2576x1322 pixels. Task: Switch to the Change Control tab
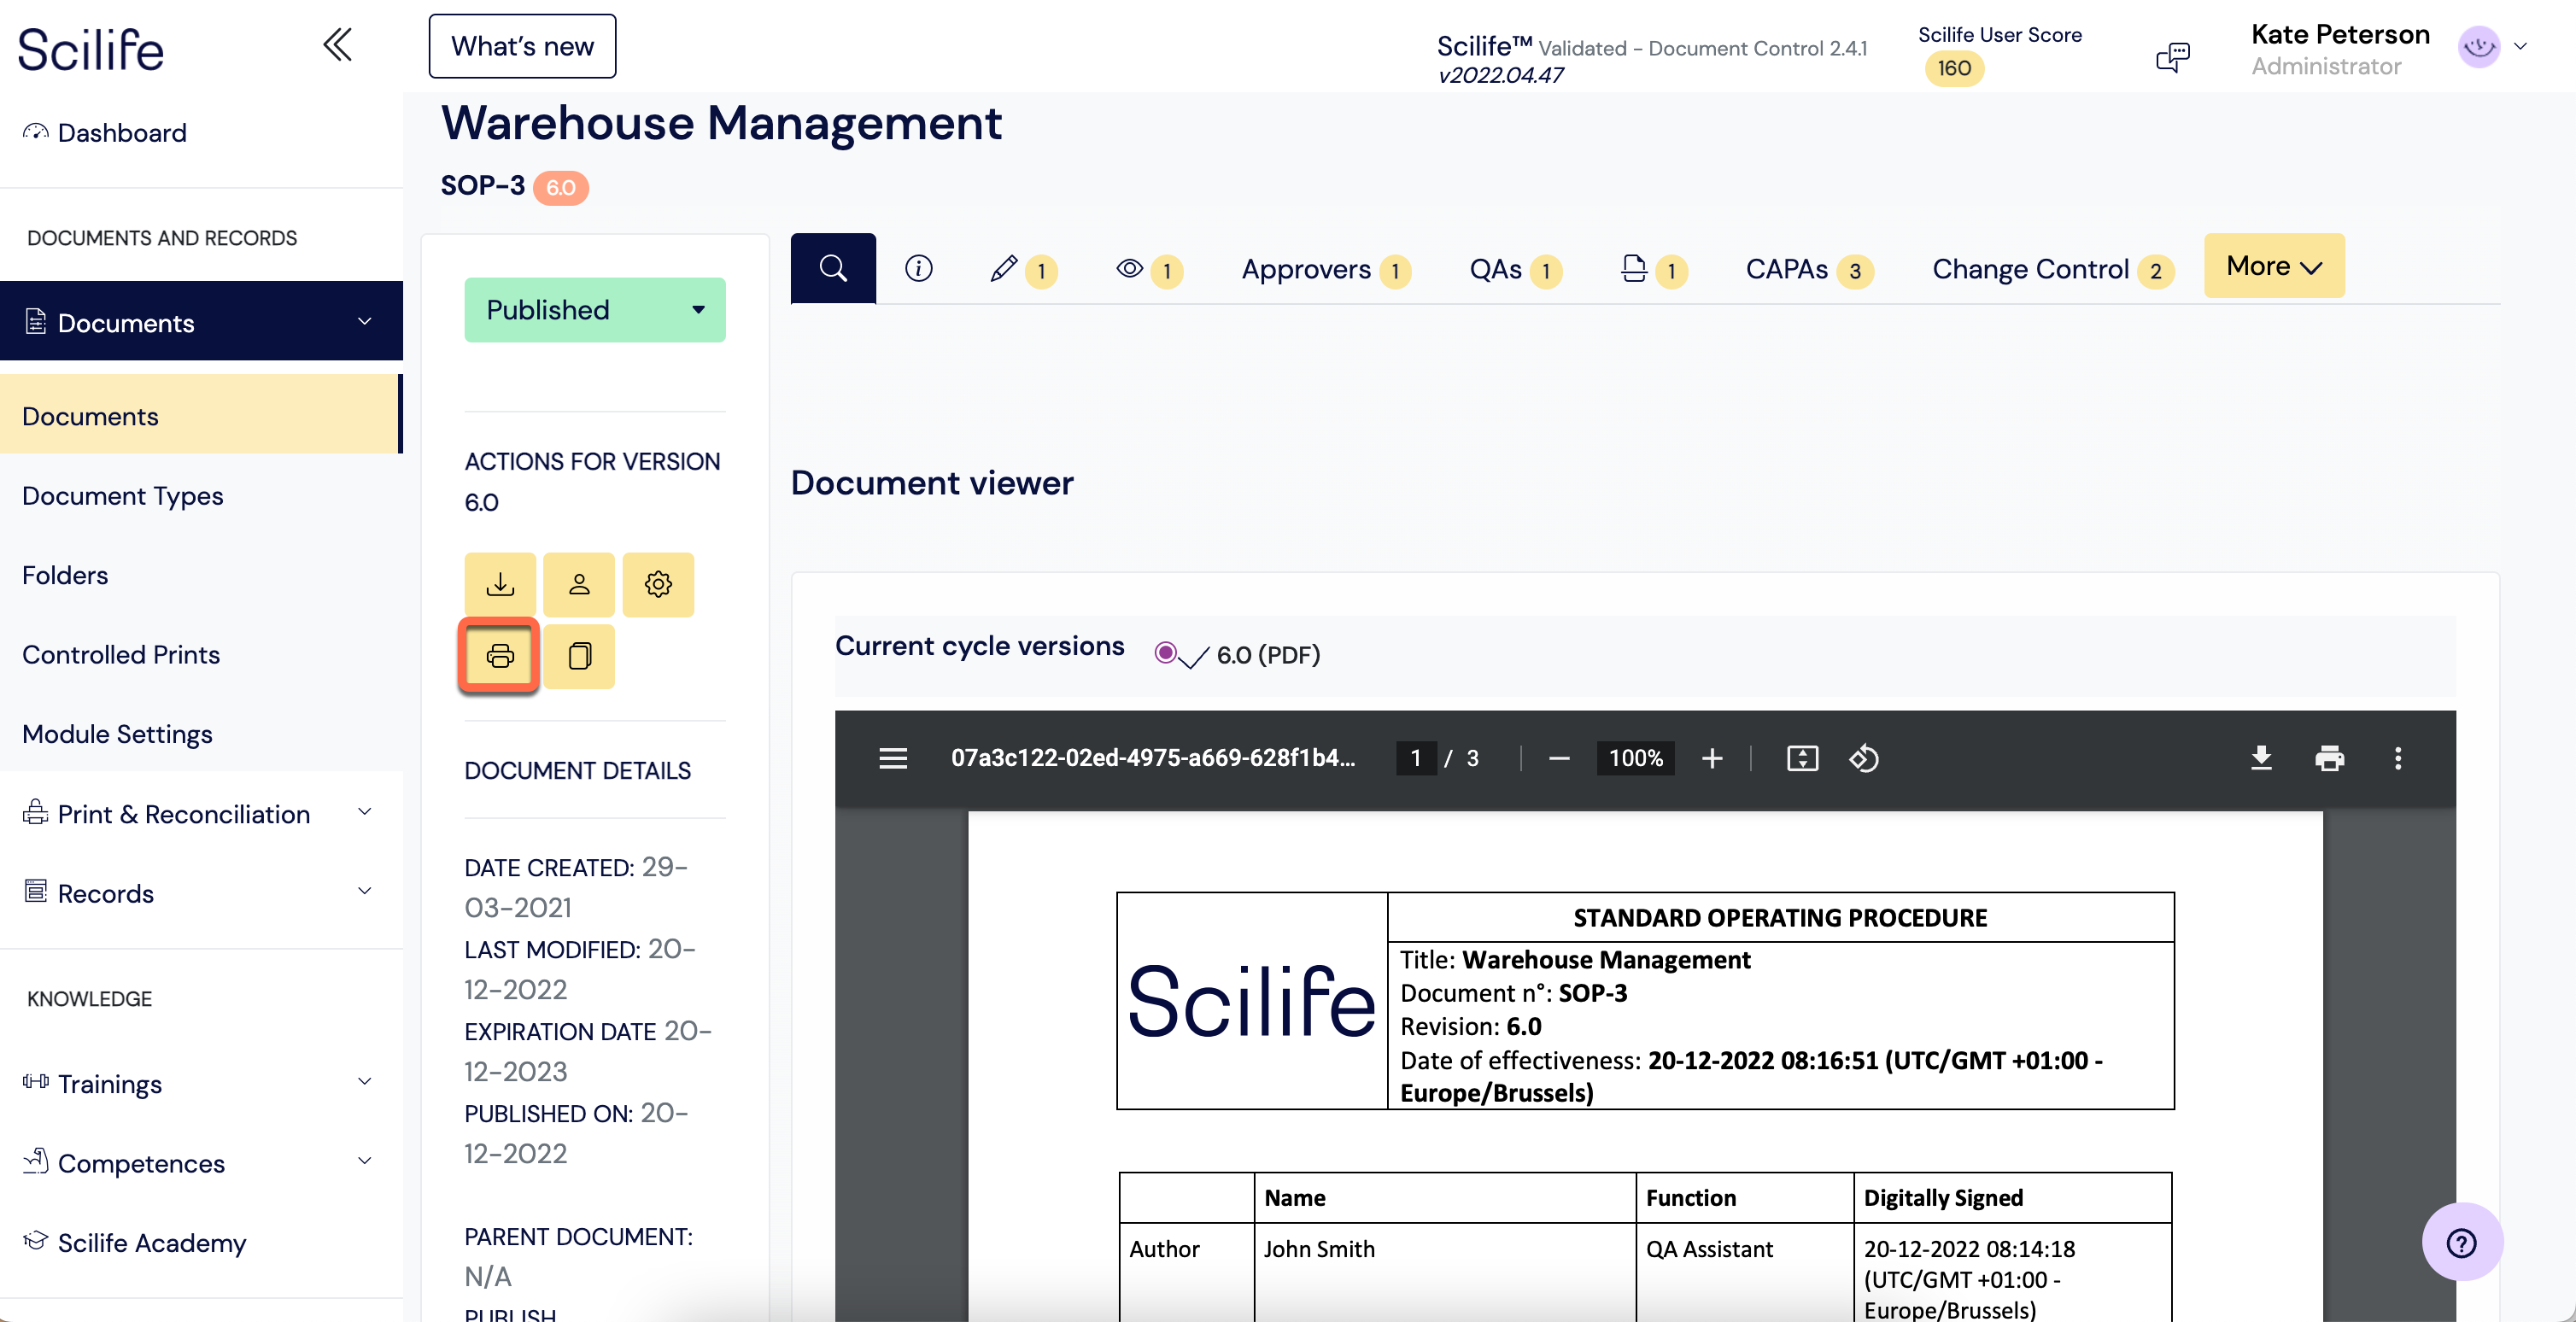pyautogui.click(x=2053, y=270)
